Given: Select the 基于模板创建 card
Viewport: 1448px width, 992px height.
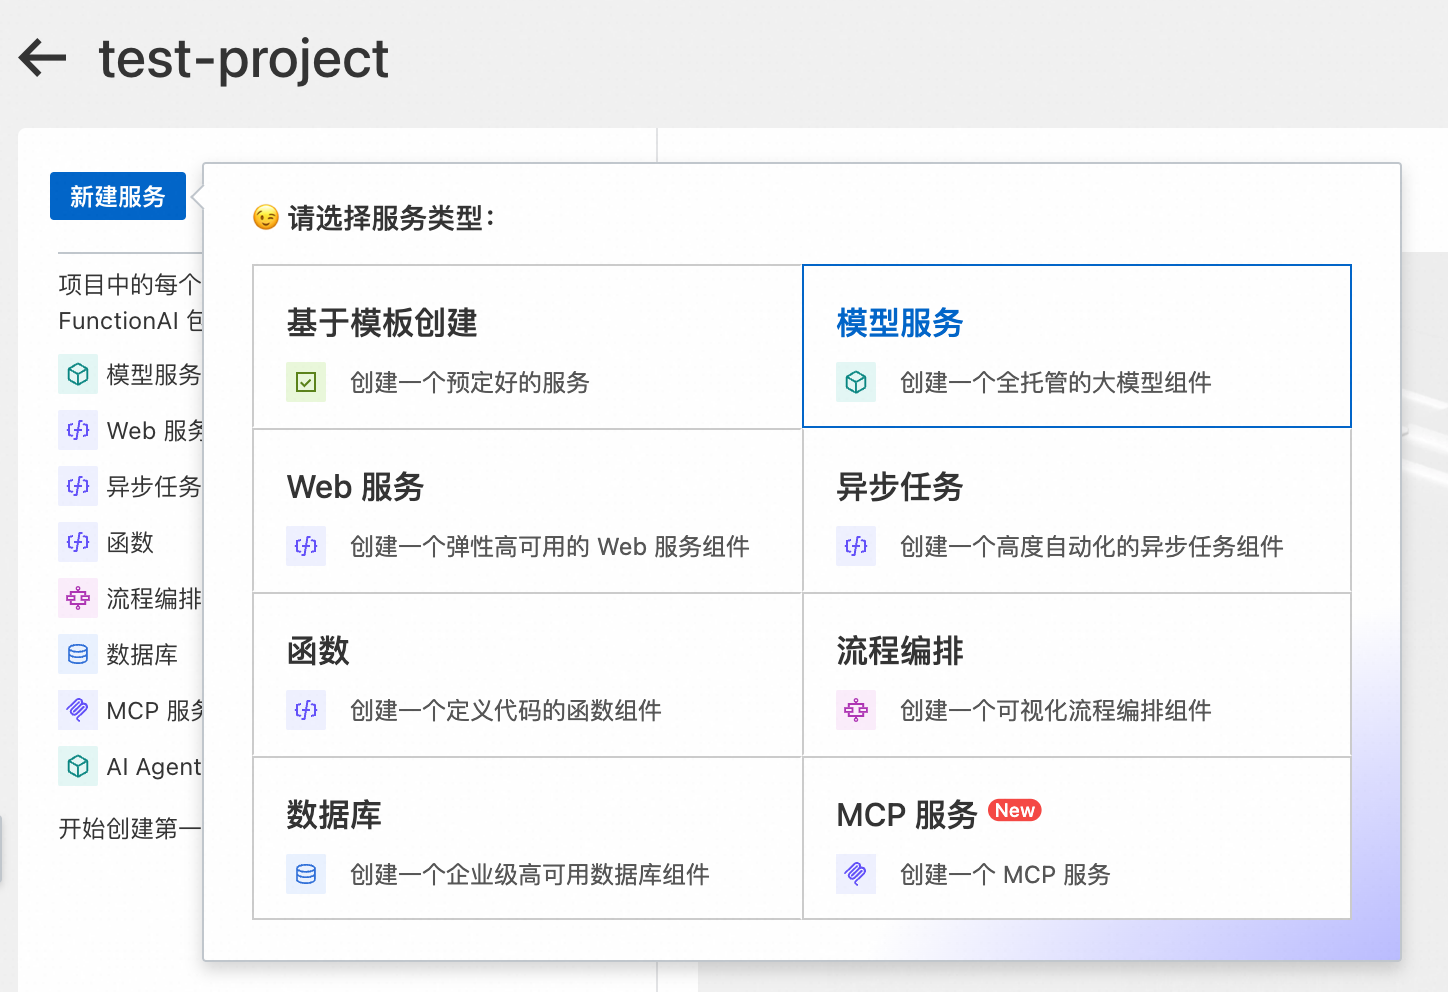Looking at the screenshot, I should pos(527,347).
